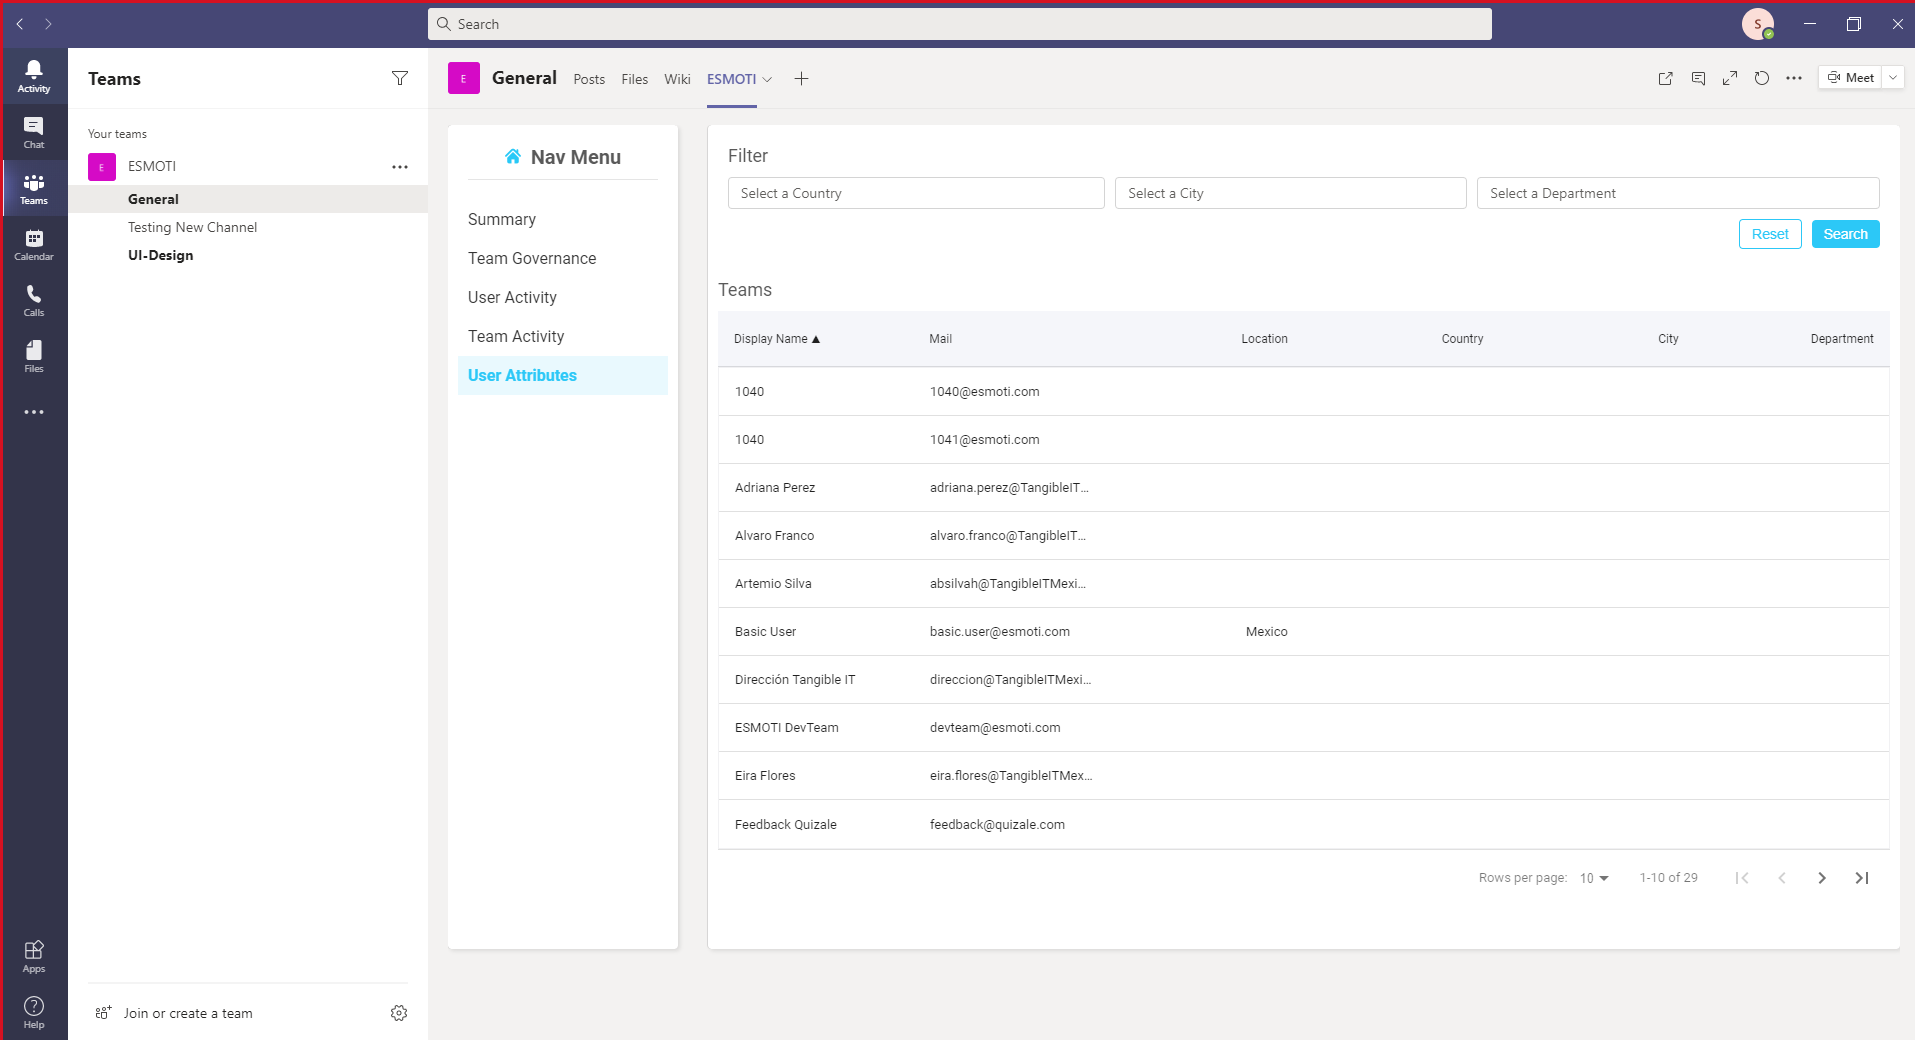Select the Basic User row
Viewport: 1915px width, 1040px height.
pos(1304,632)
